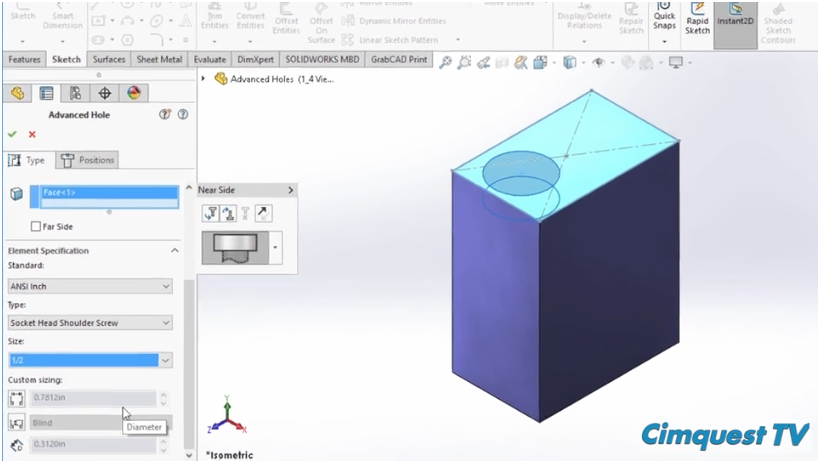Click the scroll down arrow in PropertyManager
This screenshot has height=461, width=820.
[x=189, y=455]
